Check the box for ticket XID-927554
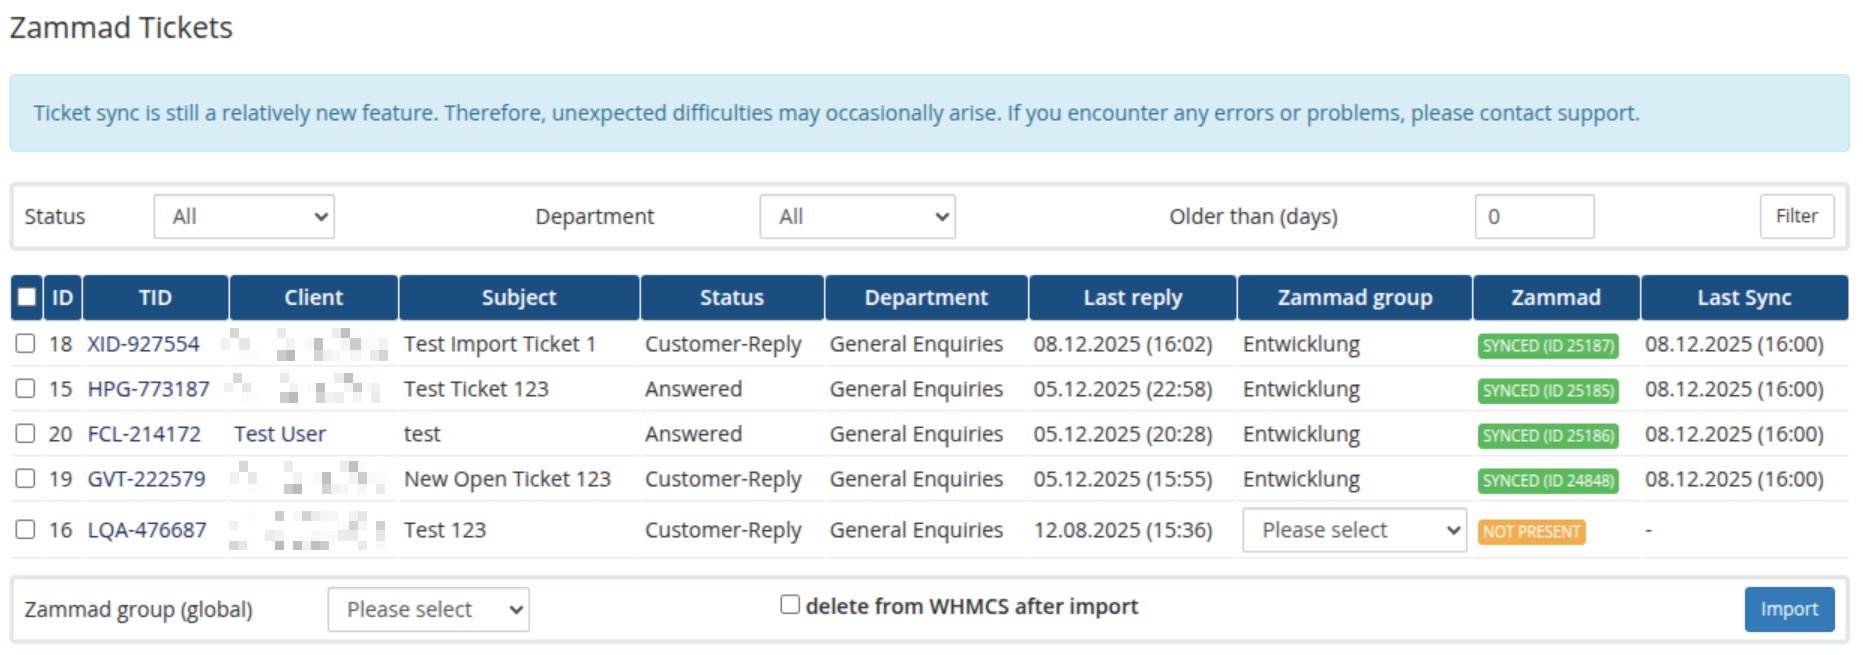 coord(26,344)
